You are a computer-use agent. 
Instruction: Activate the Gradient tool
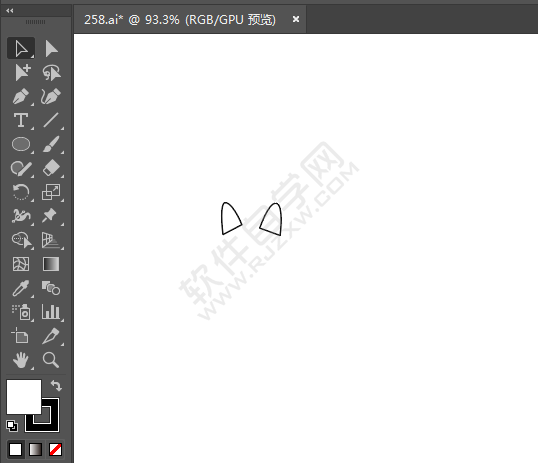click(x=51, y=264)
